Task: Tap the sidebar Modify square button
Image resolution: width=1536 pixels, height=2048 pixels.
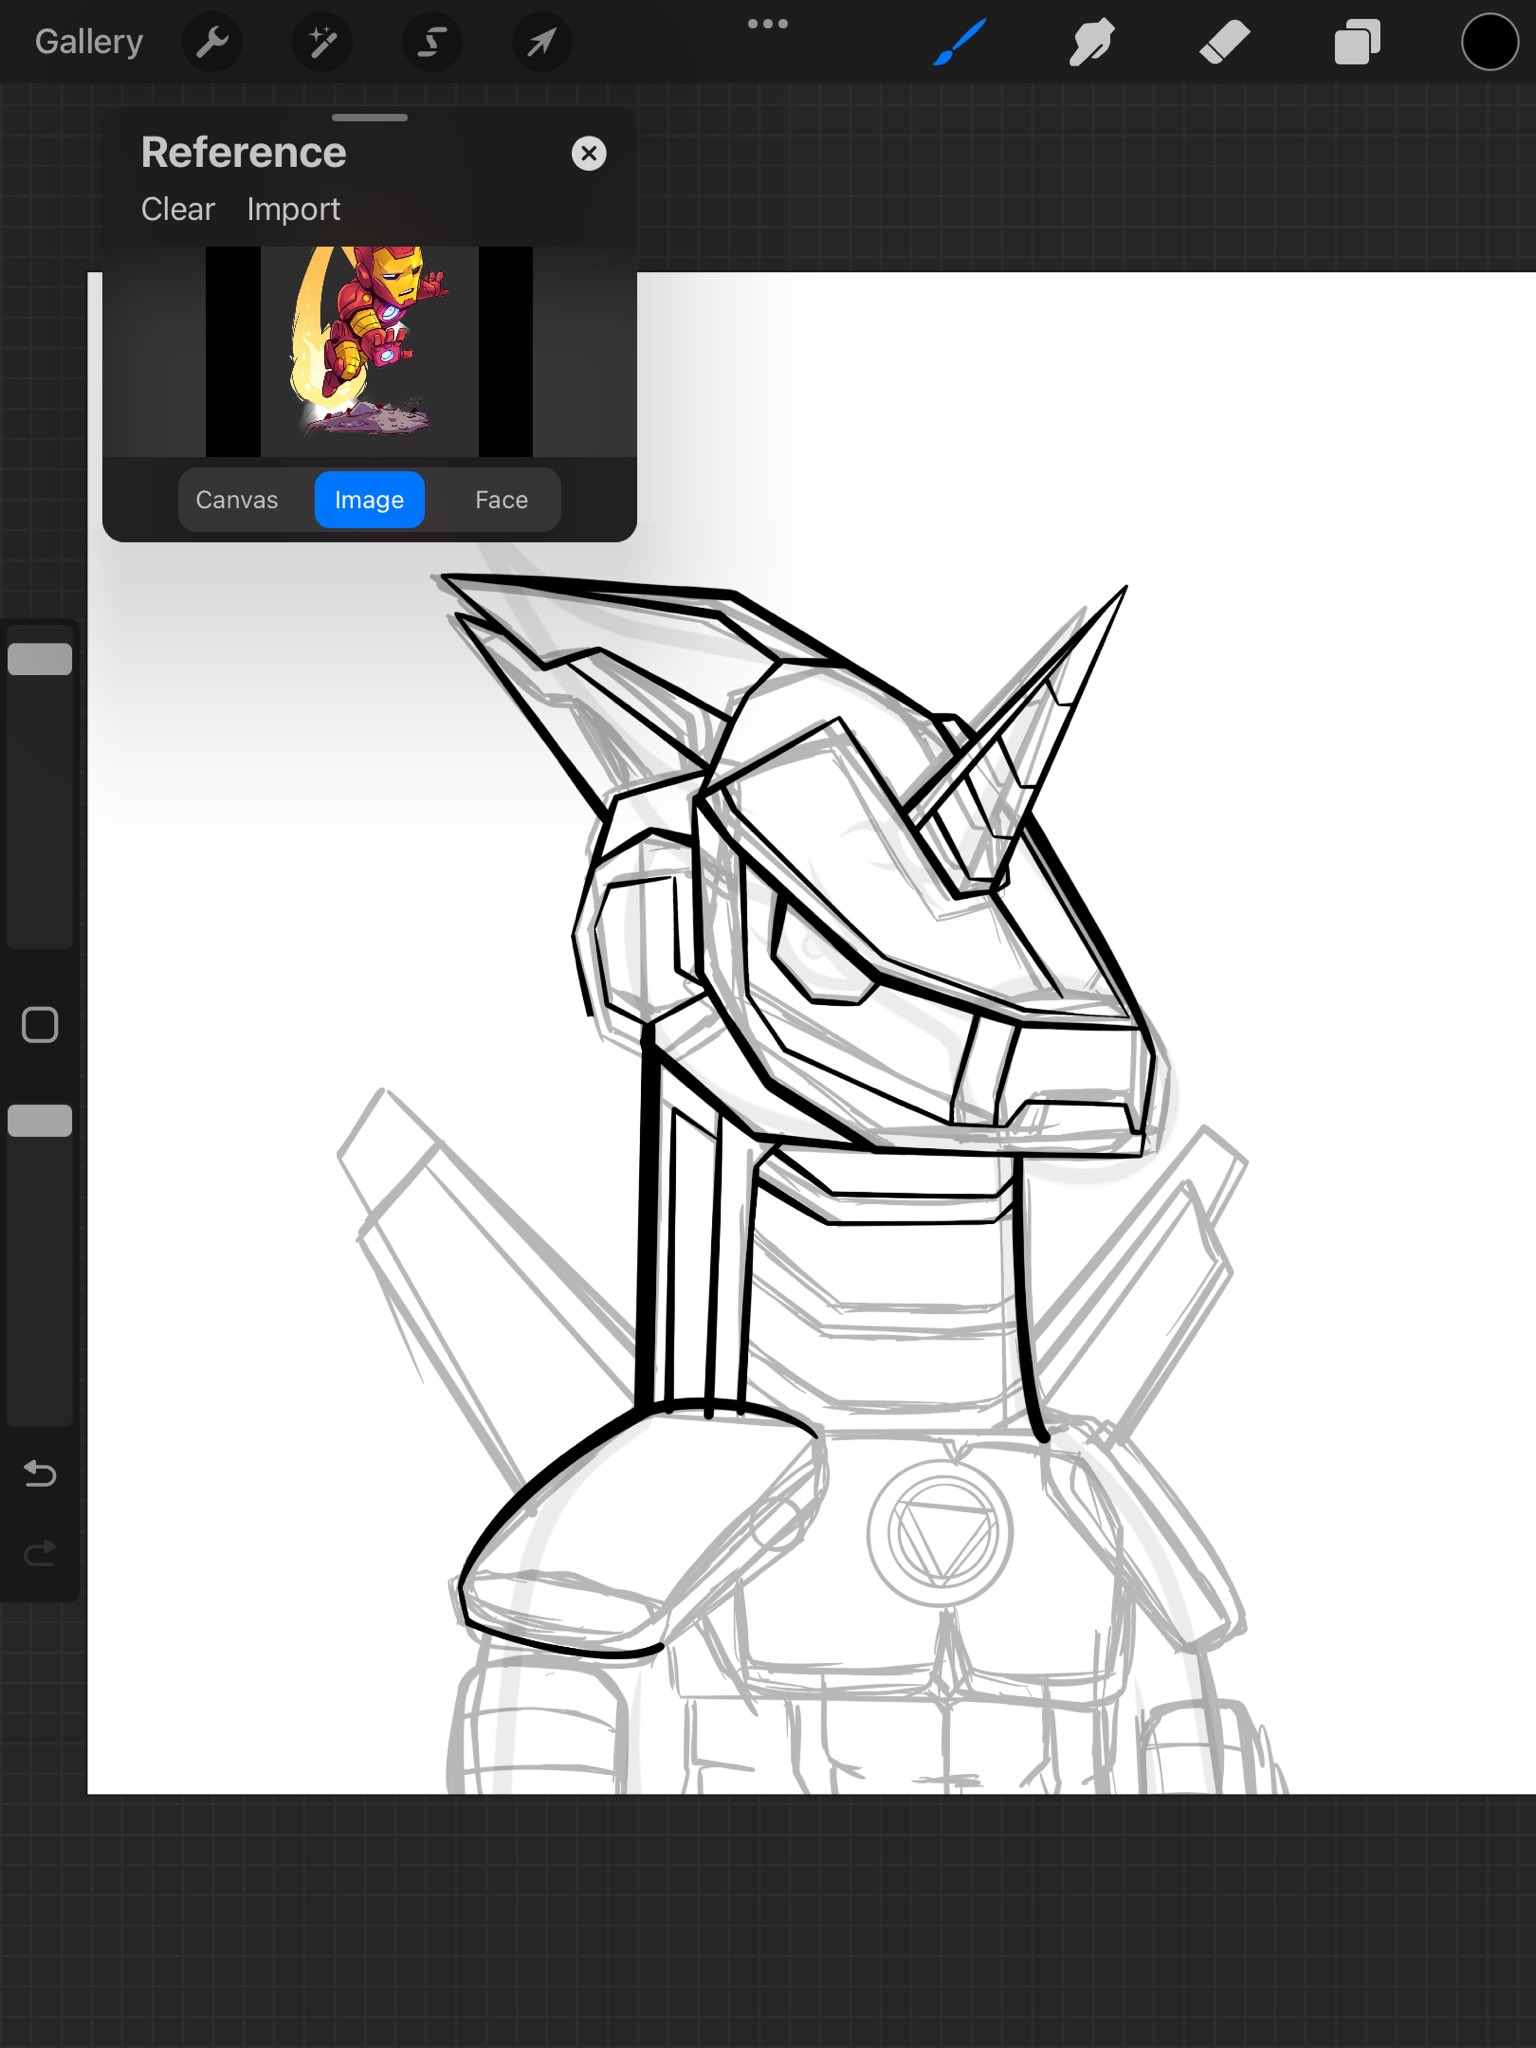Action: pos(40,1025)
